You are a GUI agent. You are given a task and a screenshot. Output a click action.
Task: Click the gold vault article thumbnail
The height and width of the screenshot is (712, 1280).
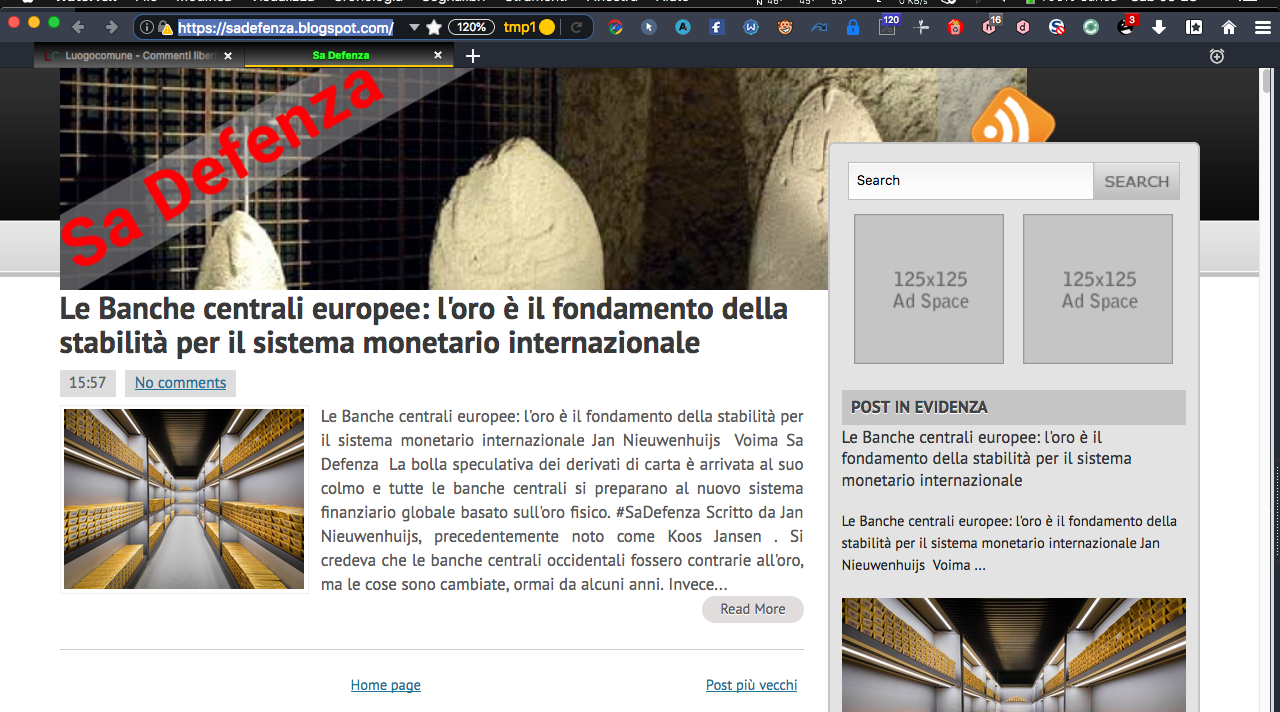(184, 499)
